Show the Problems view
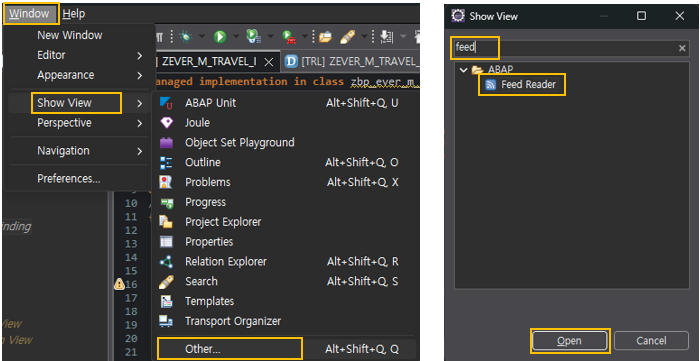Image resolution: width=700 pixels, height=361 pixels. point(284,182)
